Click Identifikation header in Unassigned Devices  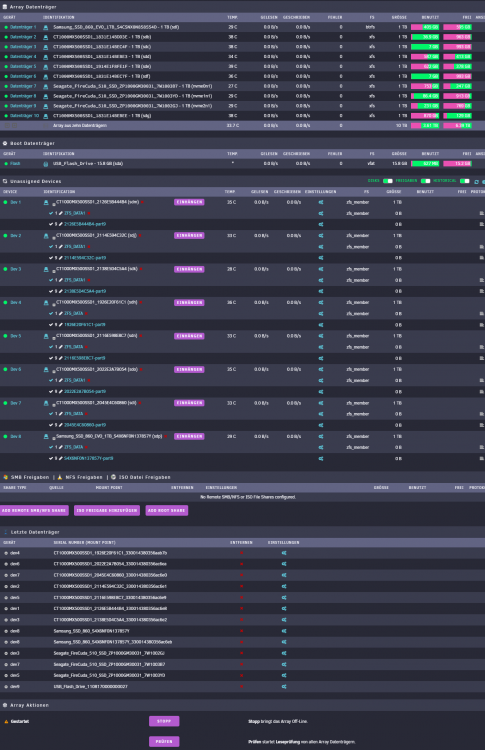[59, 192]
